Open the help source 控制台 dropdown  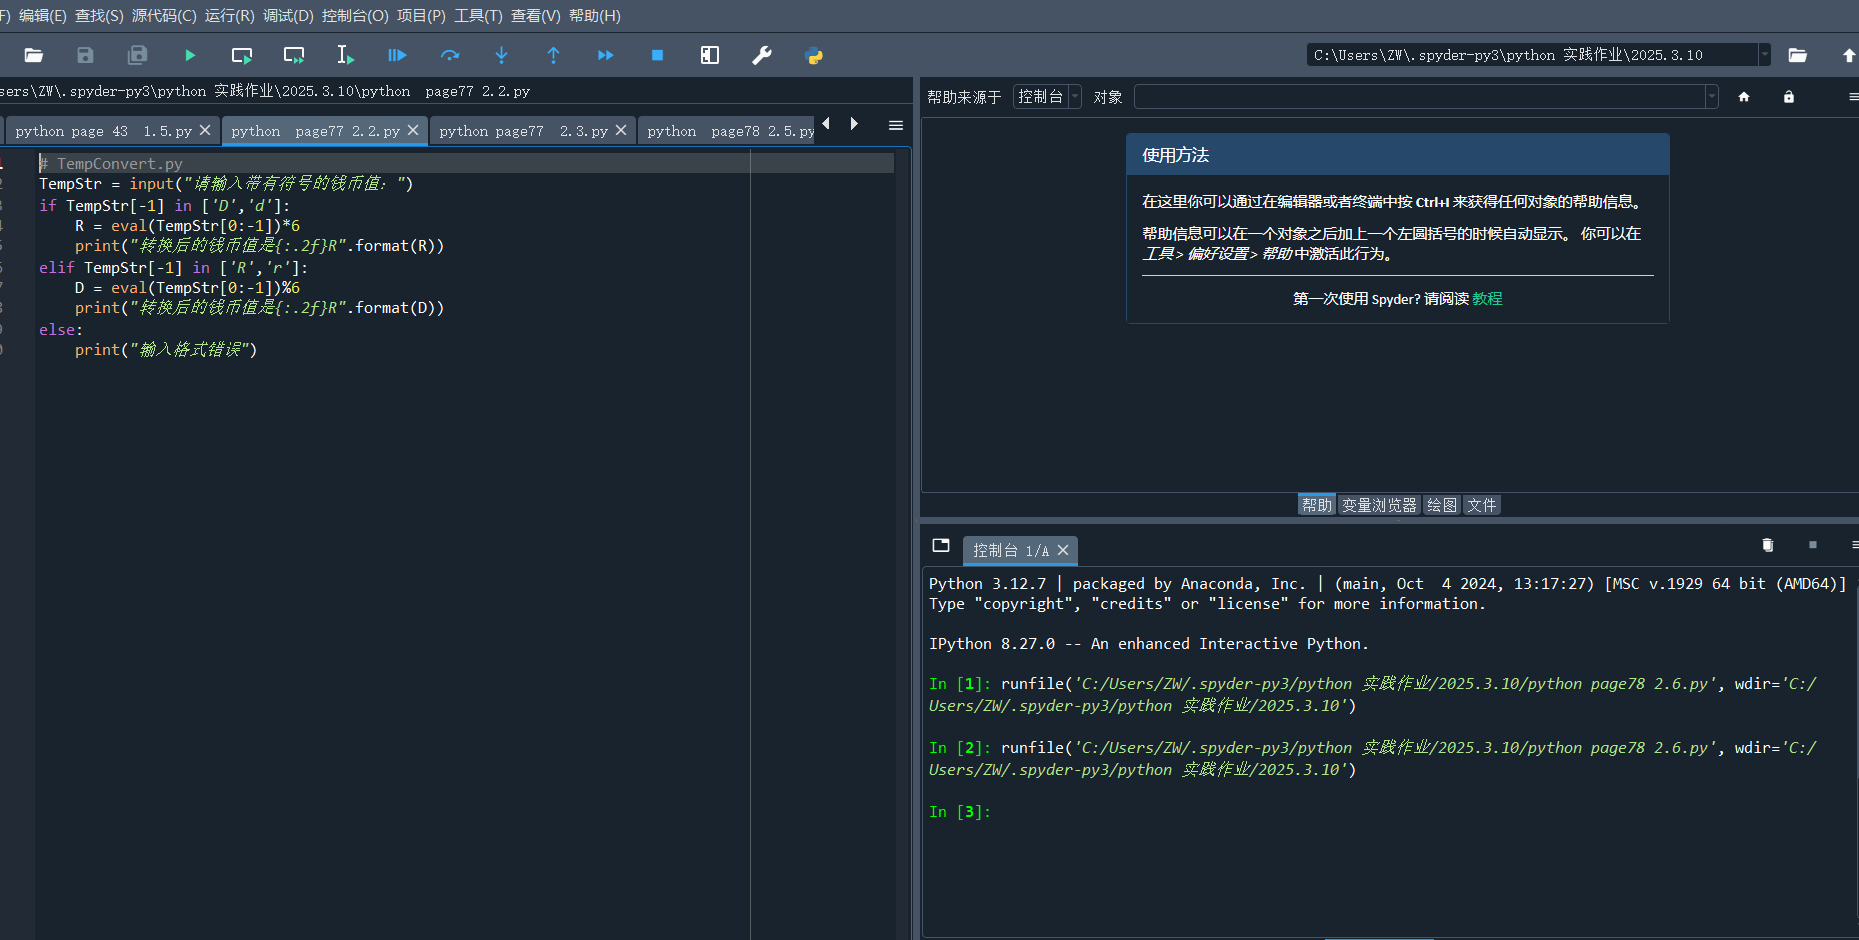point(1047,97)
